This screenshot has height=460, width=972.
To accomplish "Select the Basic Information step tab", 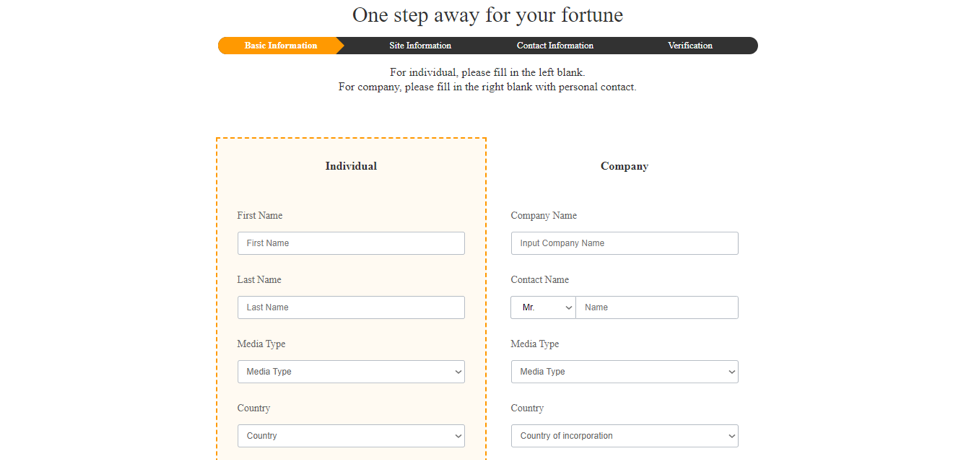I will click(280, 46).
